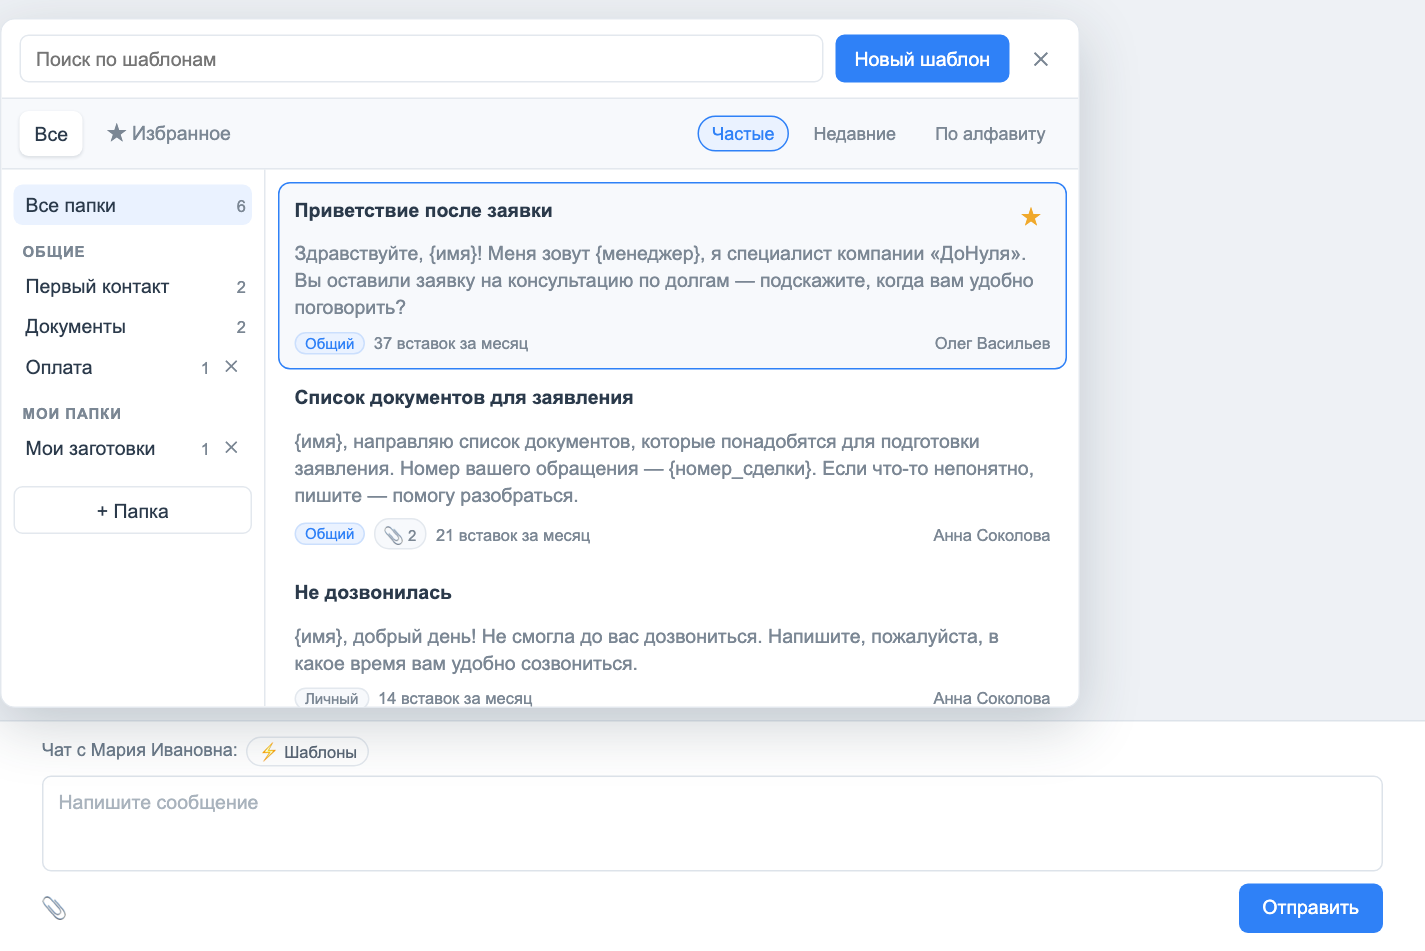Screen dimensions: 1425x951
Task: Click the Напишите сообщение message box
Action: 712,823
